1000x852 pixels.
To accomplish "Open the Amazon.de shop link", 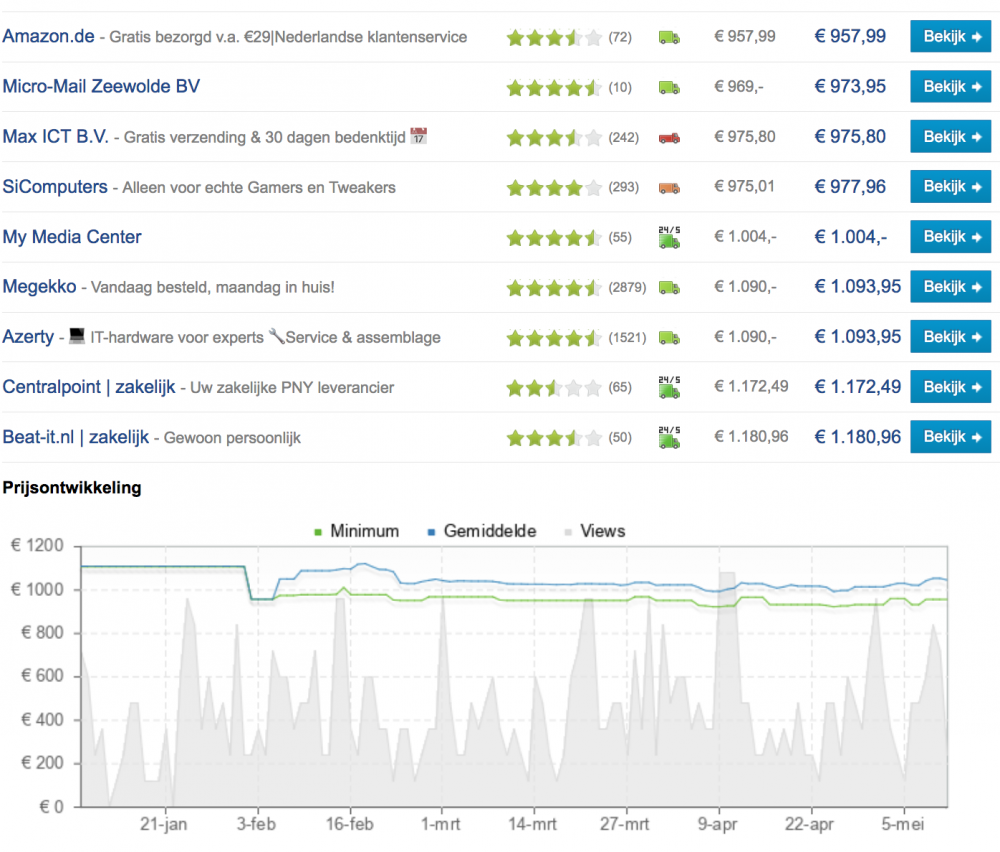I will click(48, 36).
